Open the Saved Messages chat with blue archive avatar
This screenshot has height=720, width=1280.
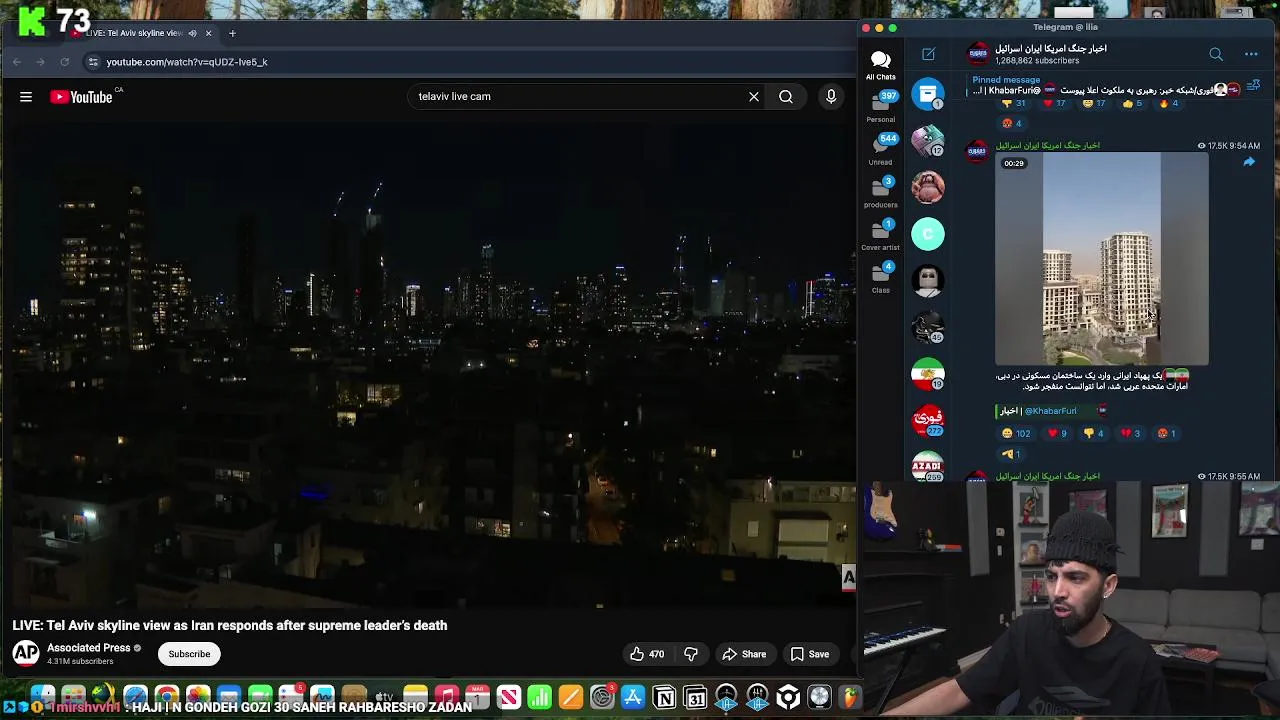tap(928, 95)
